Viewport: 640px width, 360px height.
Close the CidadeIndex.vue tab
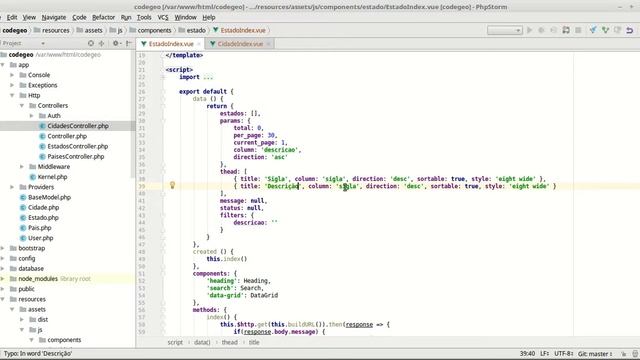pos(268,44)
